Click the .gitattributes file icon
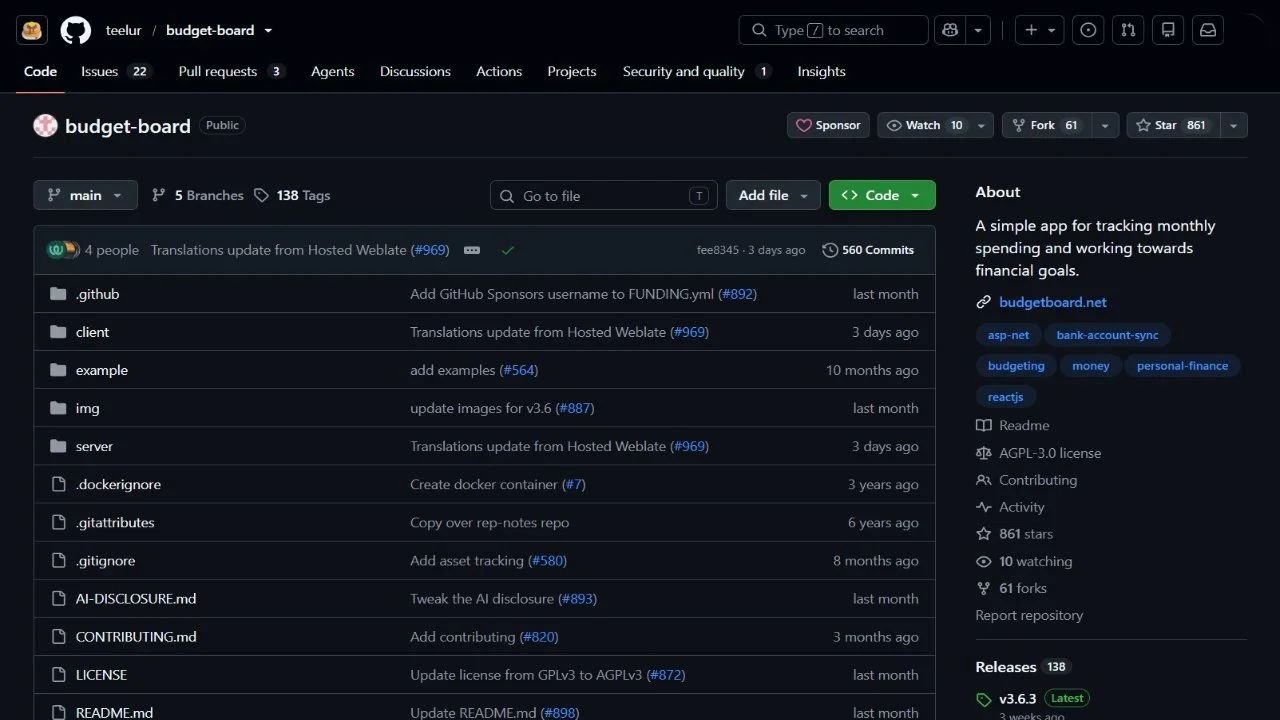This screenshot has width=1280, height=720. 58,522
